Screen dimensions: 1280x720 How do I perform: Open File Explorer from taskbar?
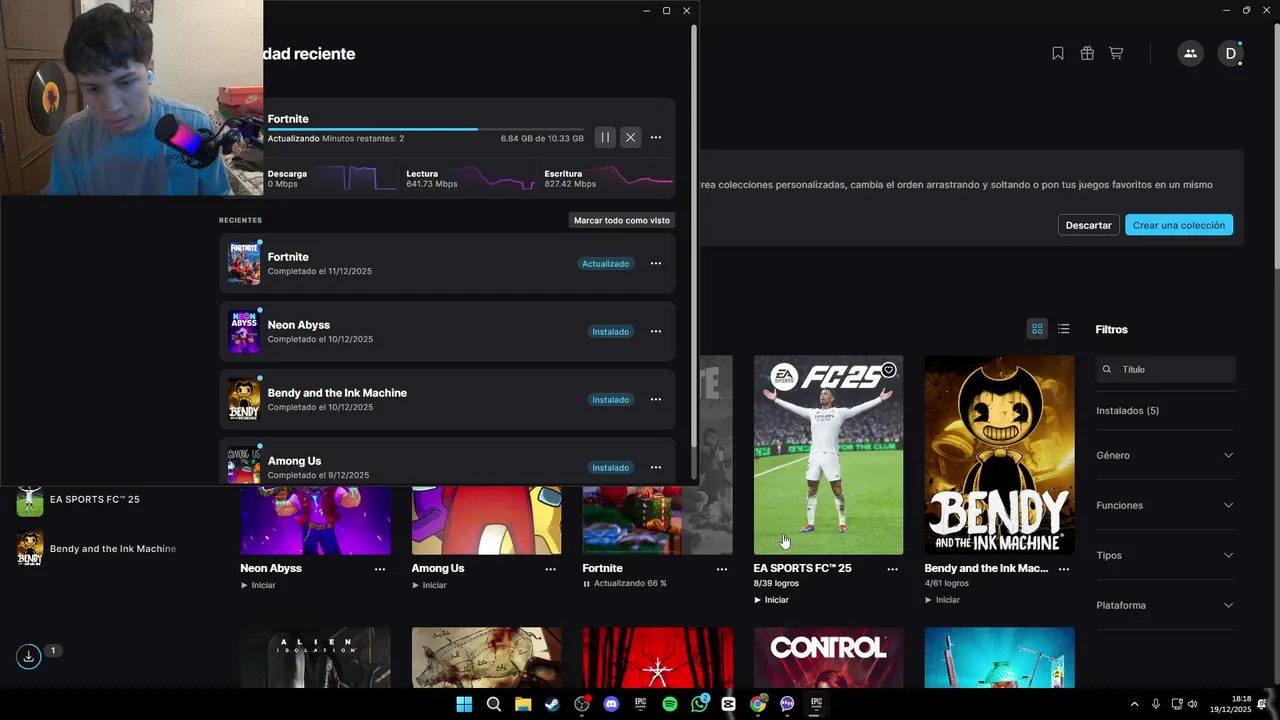523,704
